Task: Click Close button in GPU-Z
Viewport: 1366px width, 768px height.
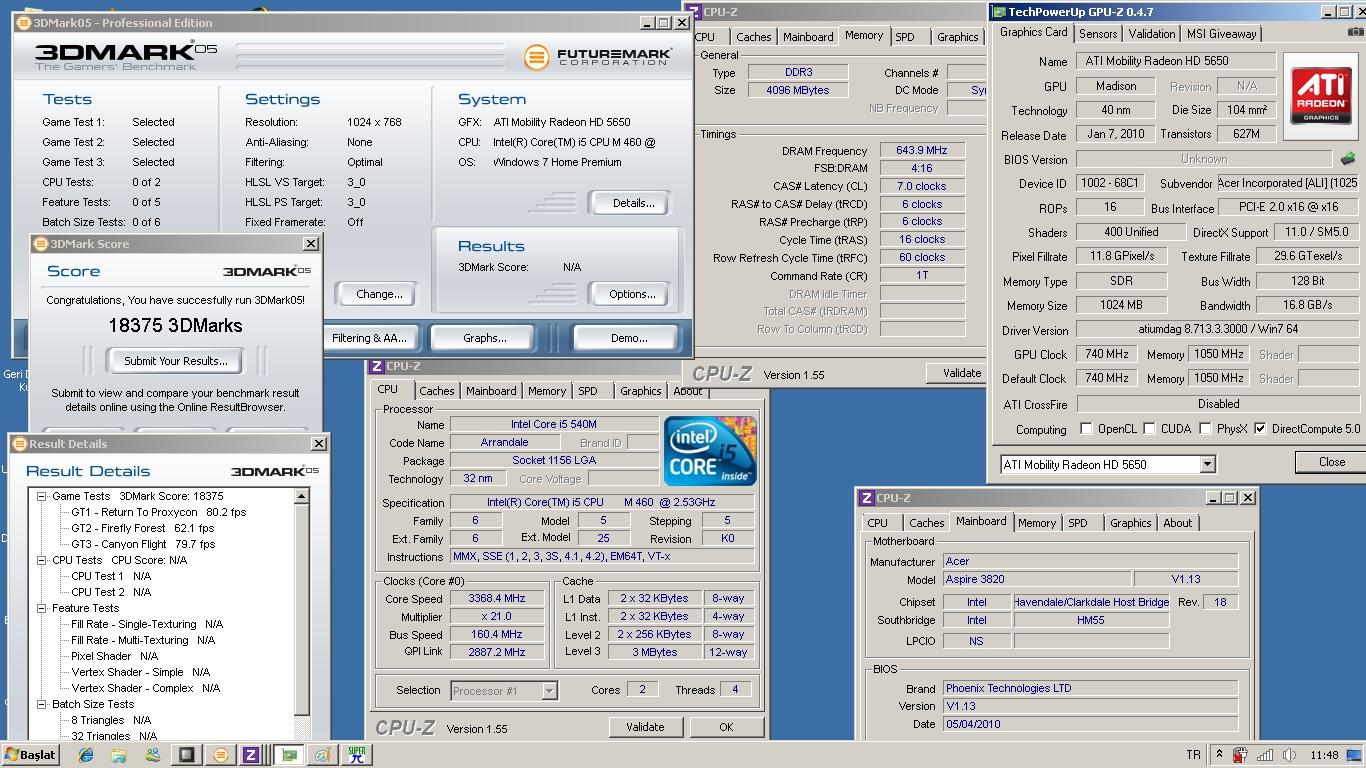Action: pyautogui.click(x=1330, y=462)
